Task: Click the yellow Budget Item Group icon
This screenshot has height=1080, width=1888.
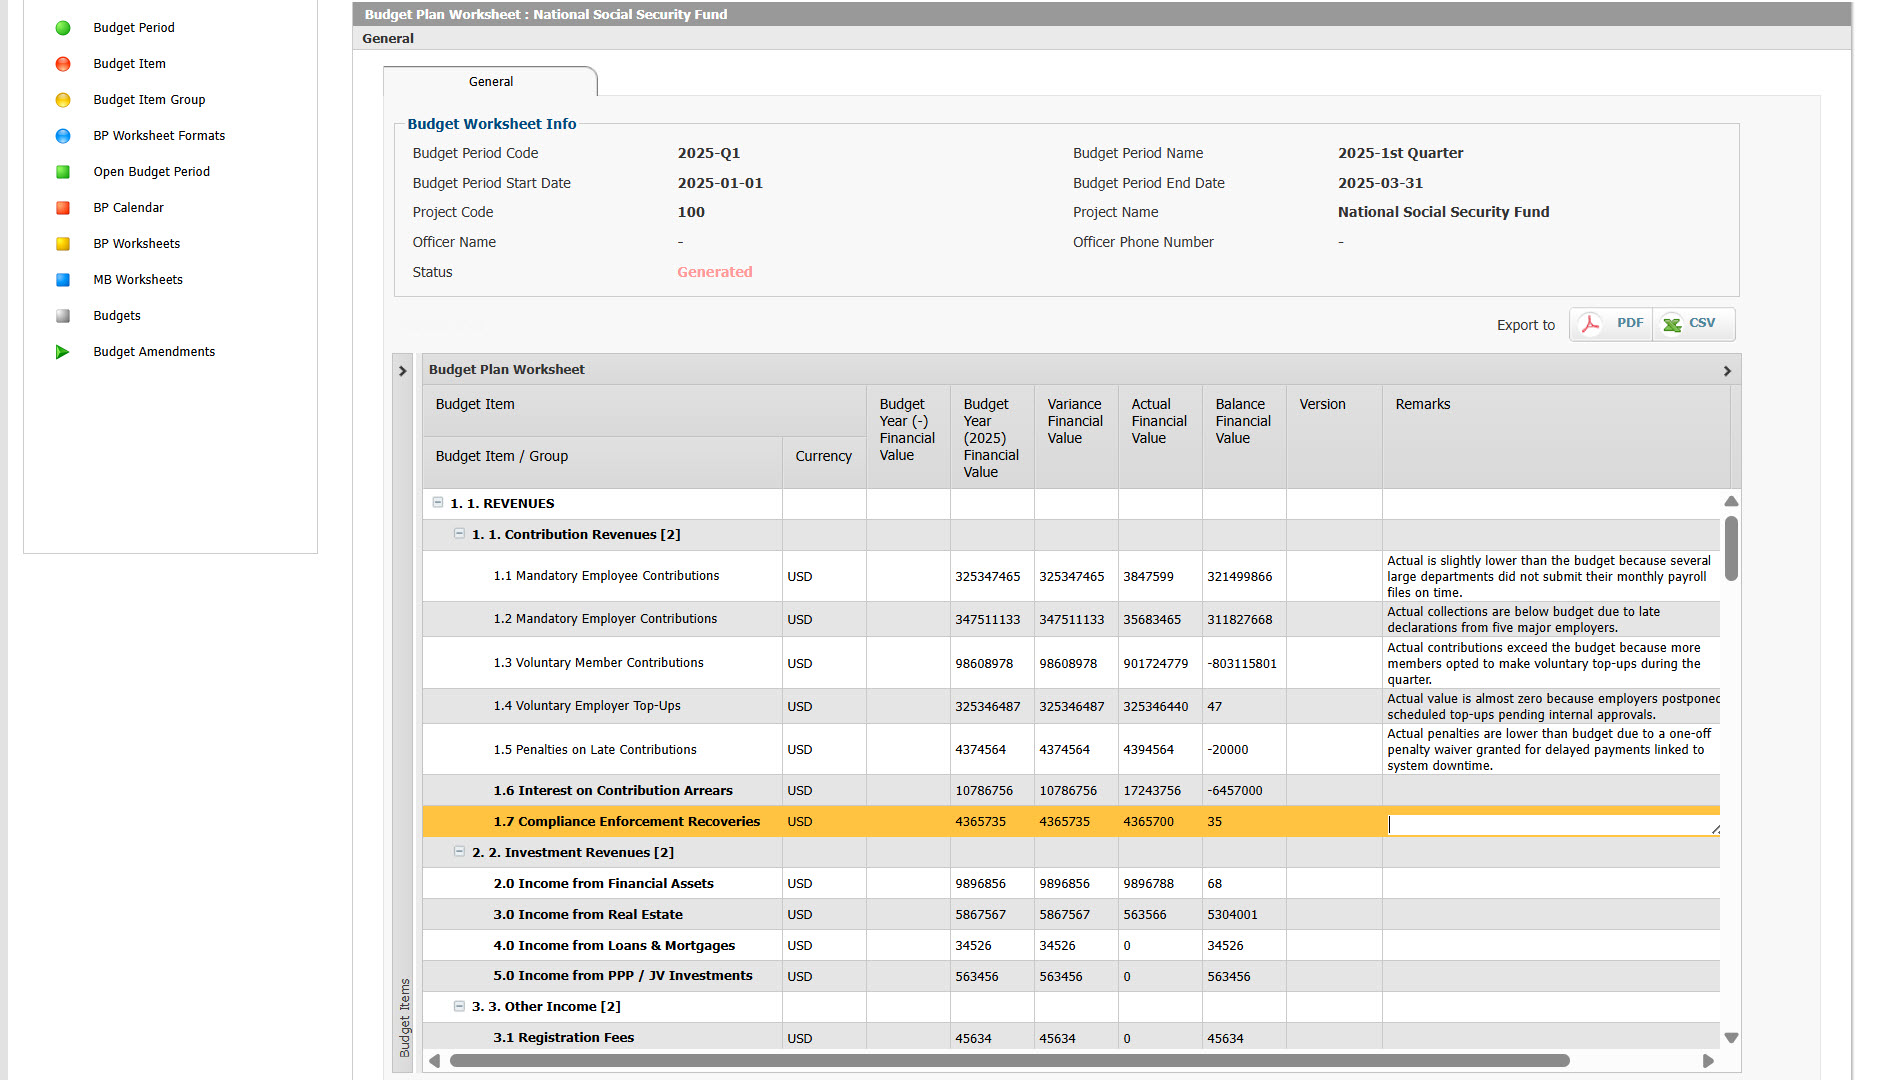Action: pyautogui.click(x=63, y=100)
